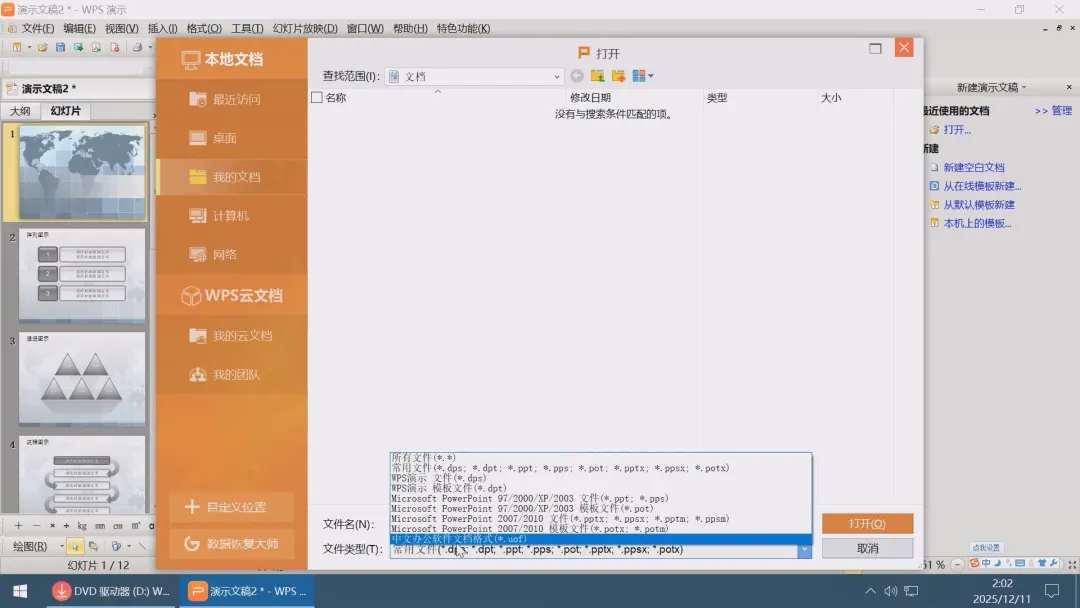
Task: Toggle the select-all checkbox beside 名称
Action: 317,98
